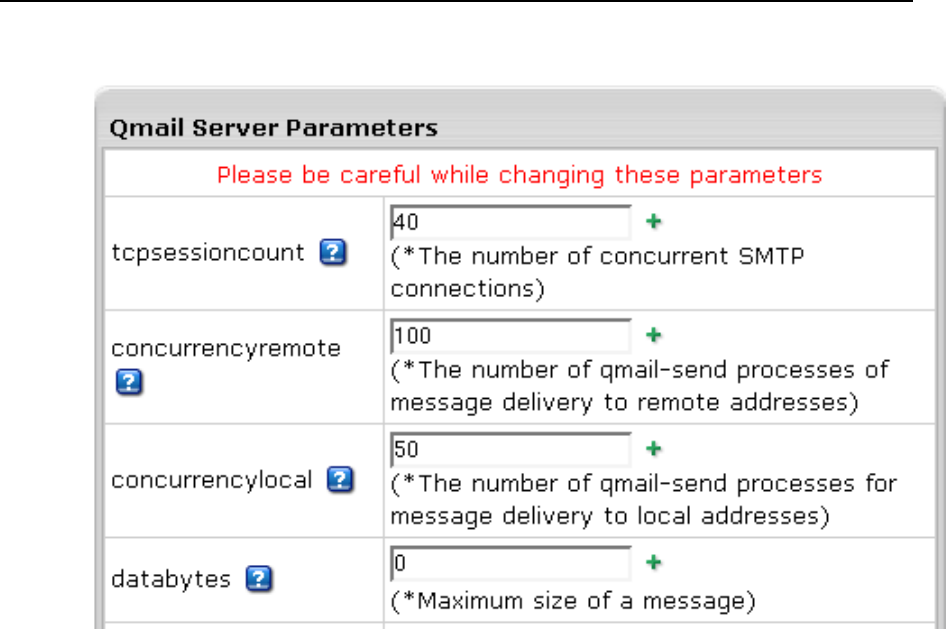Click green plus beside databytes field
Viewport: 946px width, 629px height.
(x=655, y=562)
